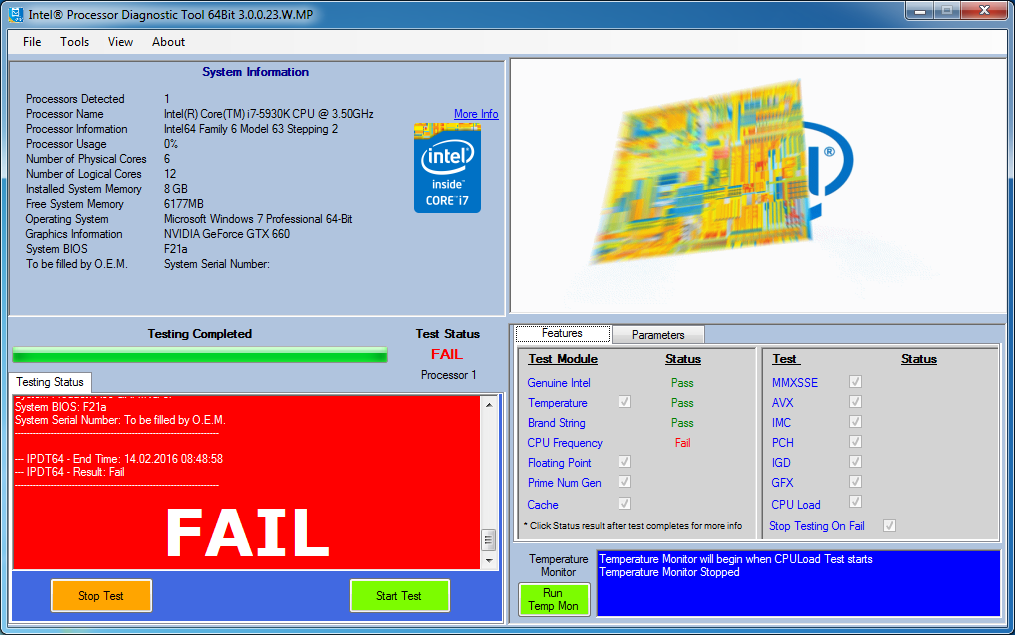Screen dimensions: 1015x635
Task: Click the processor name i7-5930K value
Action: 269,114
